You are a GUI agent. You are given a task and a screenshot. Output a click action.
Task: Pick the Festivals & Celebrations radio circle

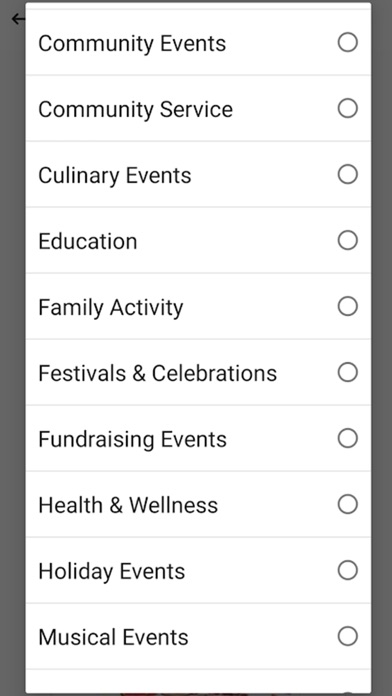click(348, 372)
